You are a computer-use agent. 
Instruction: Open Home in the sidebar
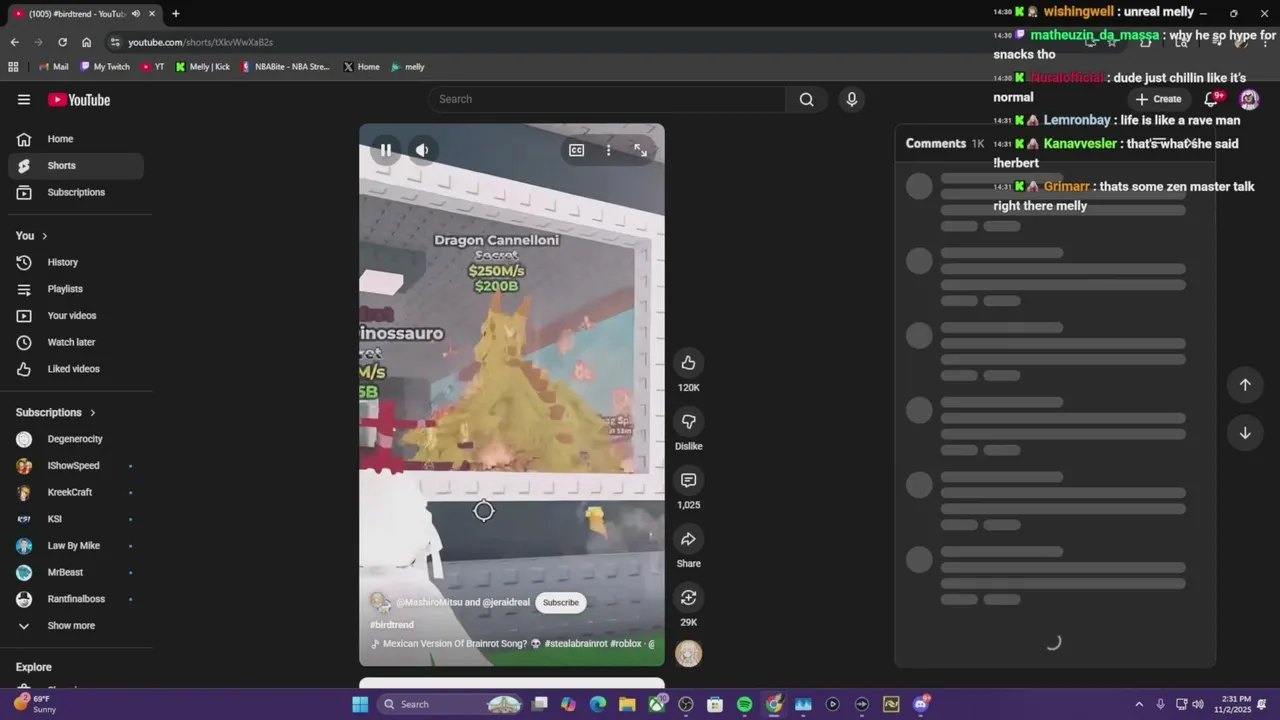(x=76, y=139)
